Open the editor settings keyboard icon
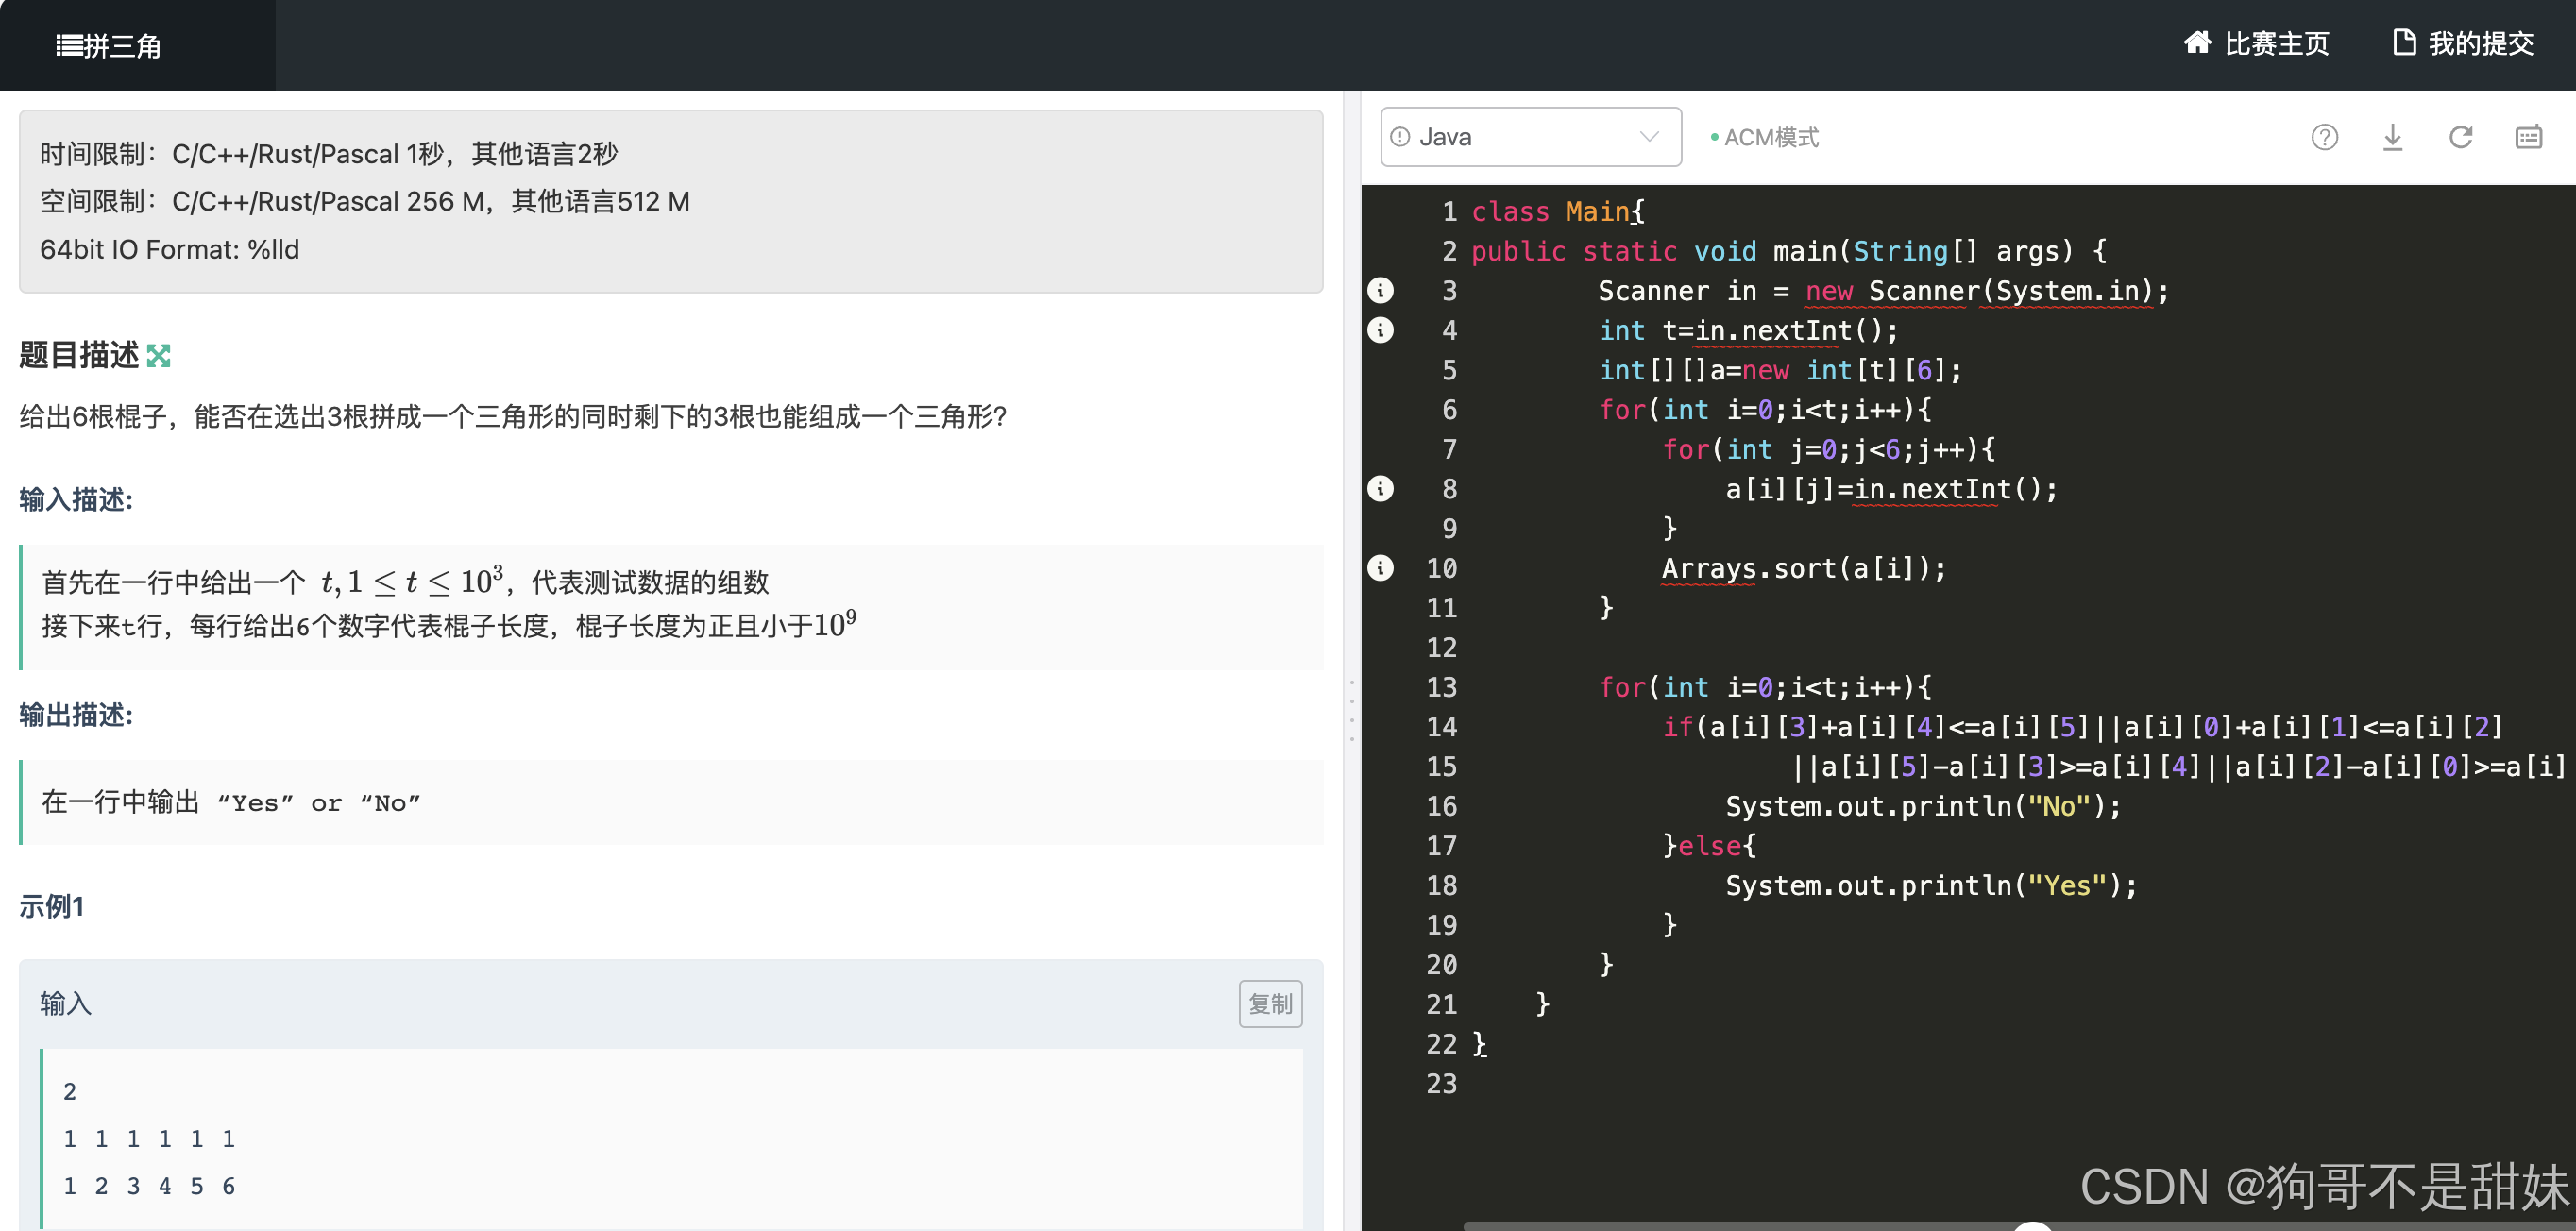The image size is (2576, 1231). tap(2528, 137)
